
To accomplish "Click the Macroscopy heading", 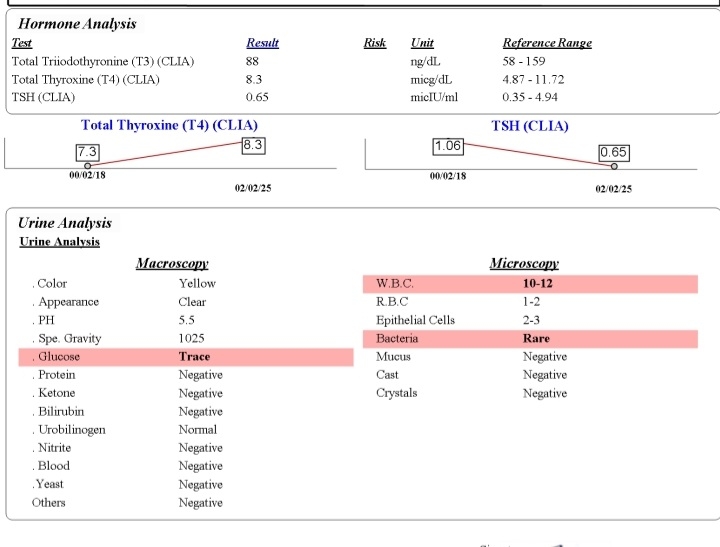I will pyautogui.click(x=172, y=263).
